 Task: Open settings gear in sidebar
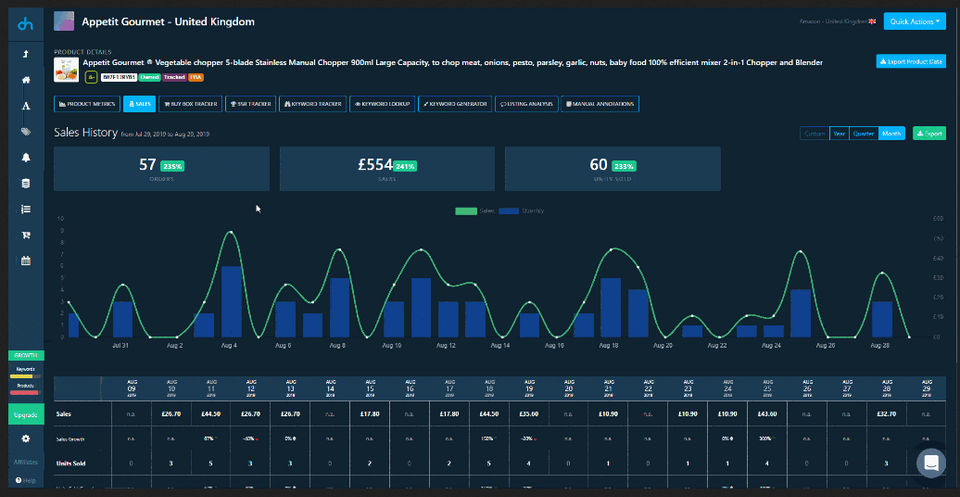pos(25,438)
